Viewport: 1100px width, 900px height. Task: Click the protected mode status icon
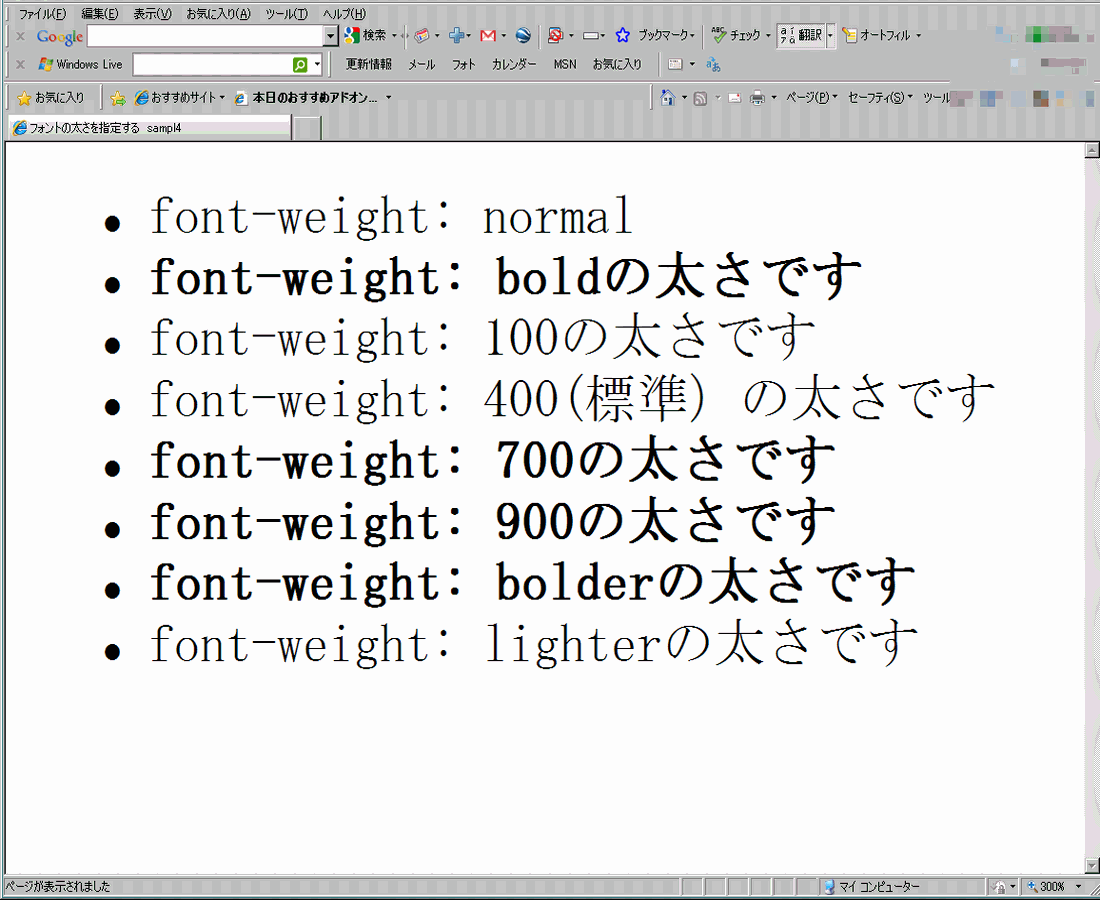click(1001, 887)
